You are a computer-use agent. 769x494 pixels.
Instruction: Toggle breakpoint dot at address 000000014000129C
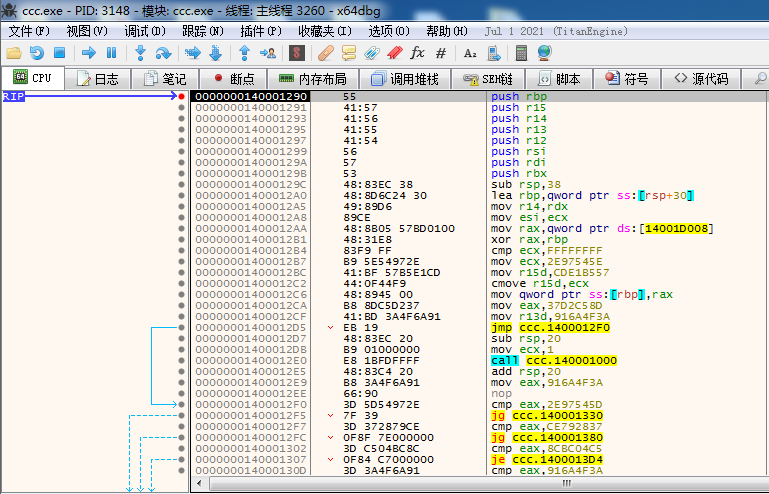(181, 184)
